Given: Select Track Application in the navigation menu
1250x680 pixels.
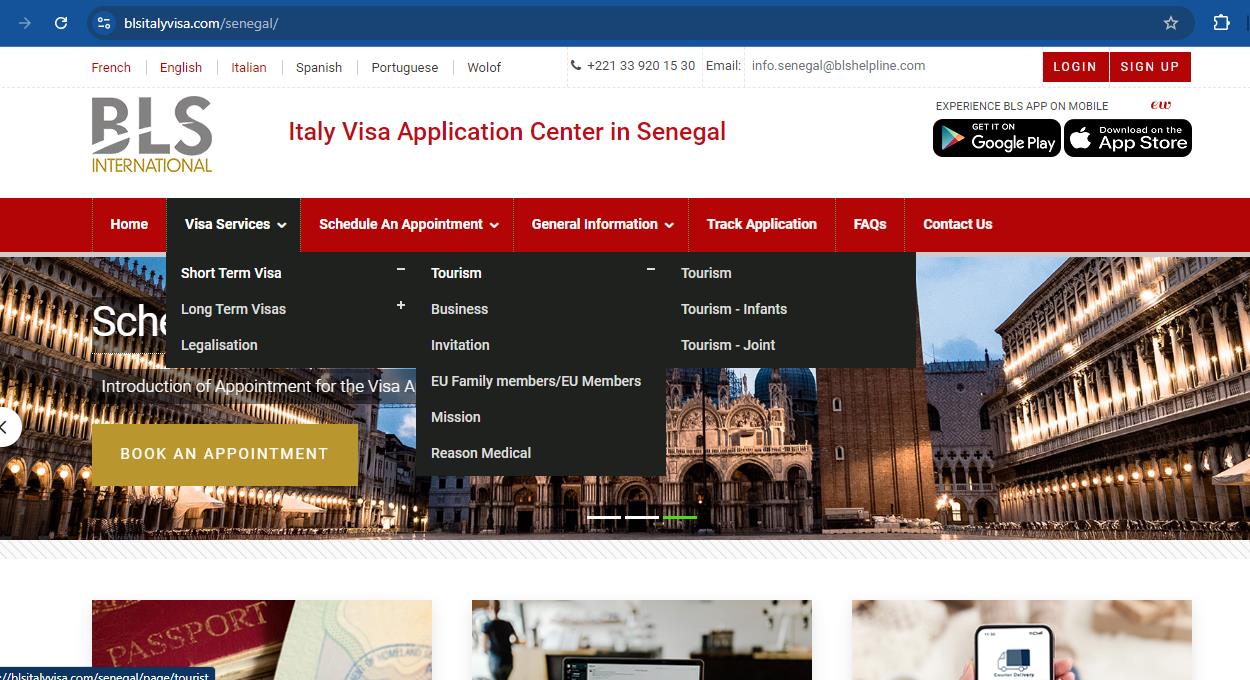Looking at the screenshot, I should tap(762, 224).
